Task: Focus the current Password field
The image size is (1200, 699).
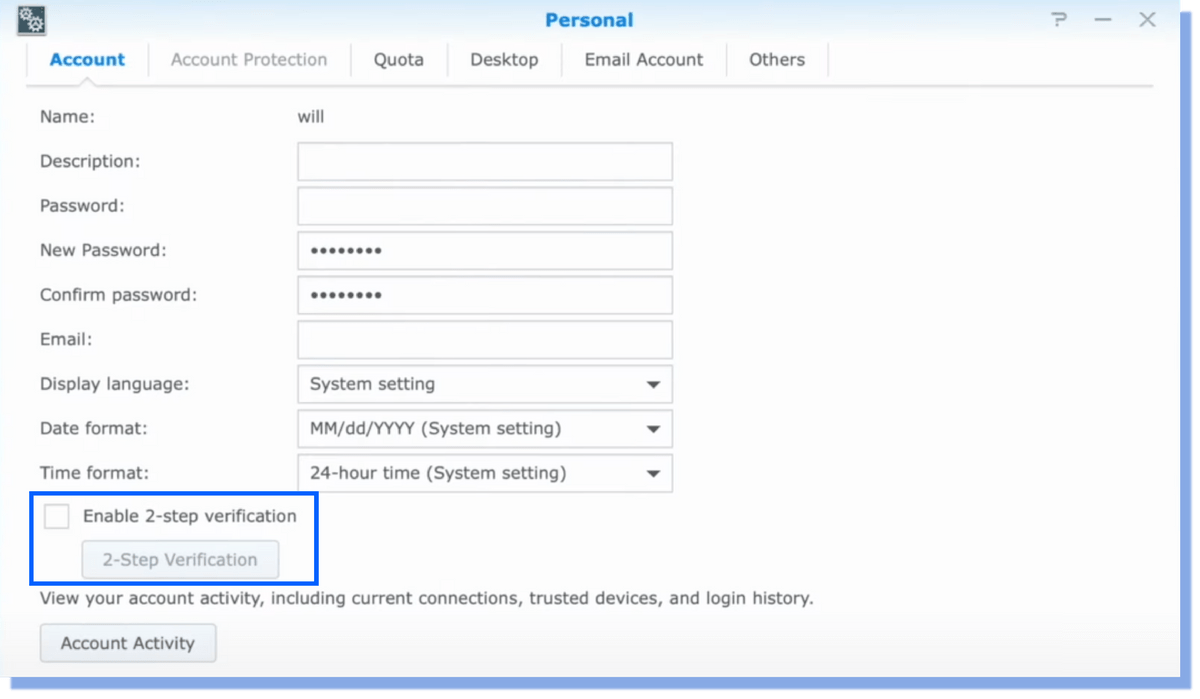Action: (x=485, y=206)
